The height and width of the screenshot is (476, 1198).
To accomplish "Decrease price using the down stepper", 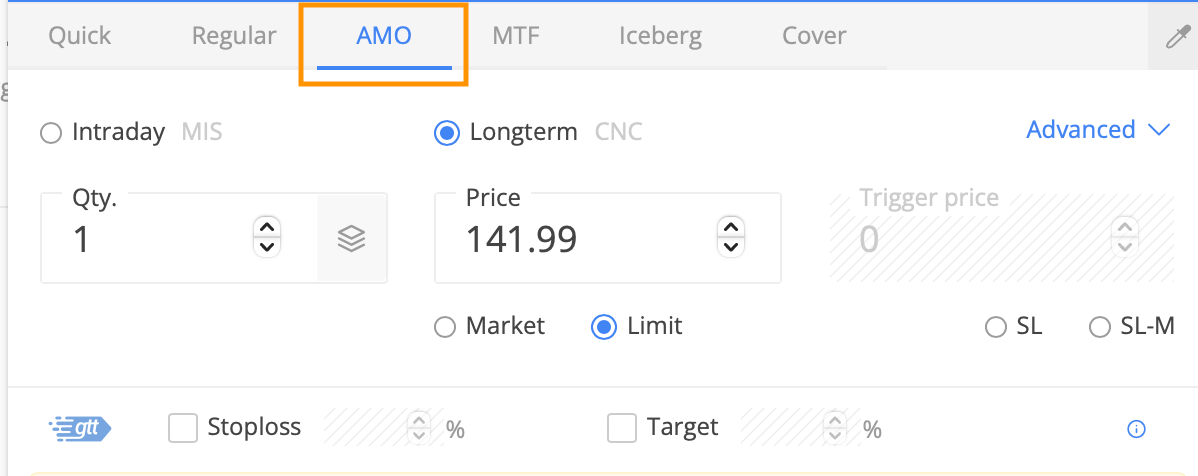I will (730, 246).
